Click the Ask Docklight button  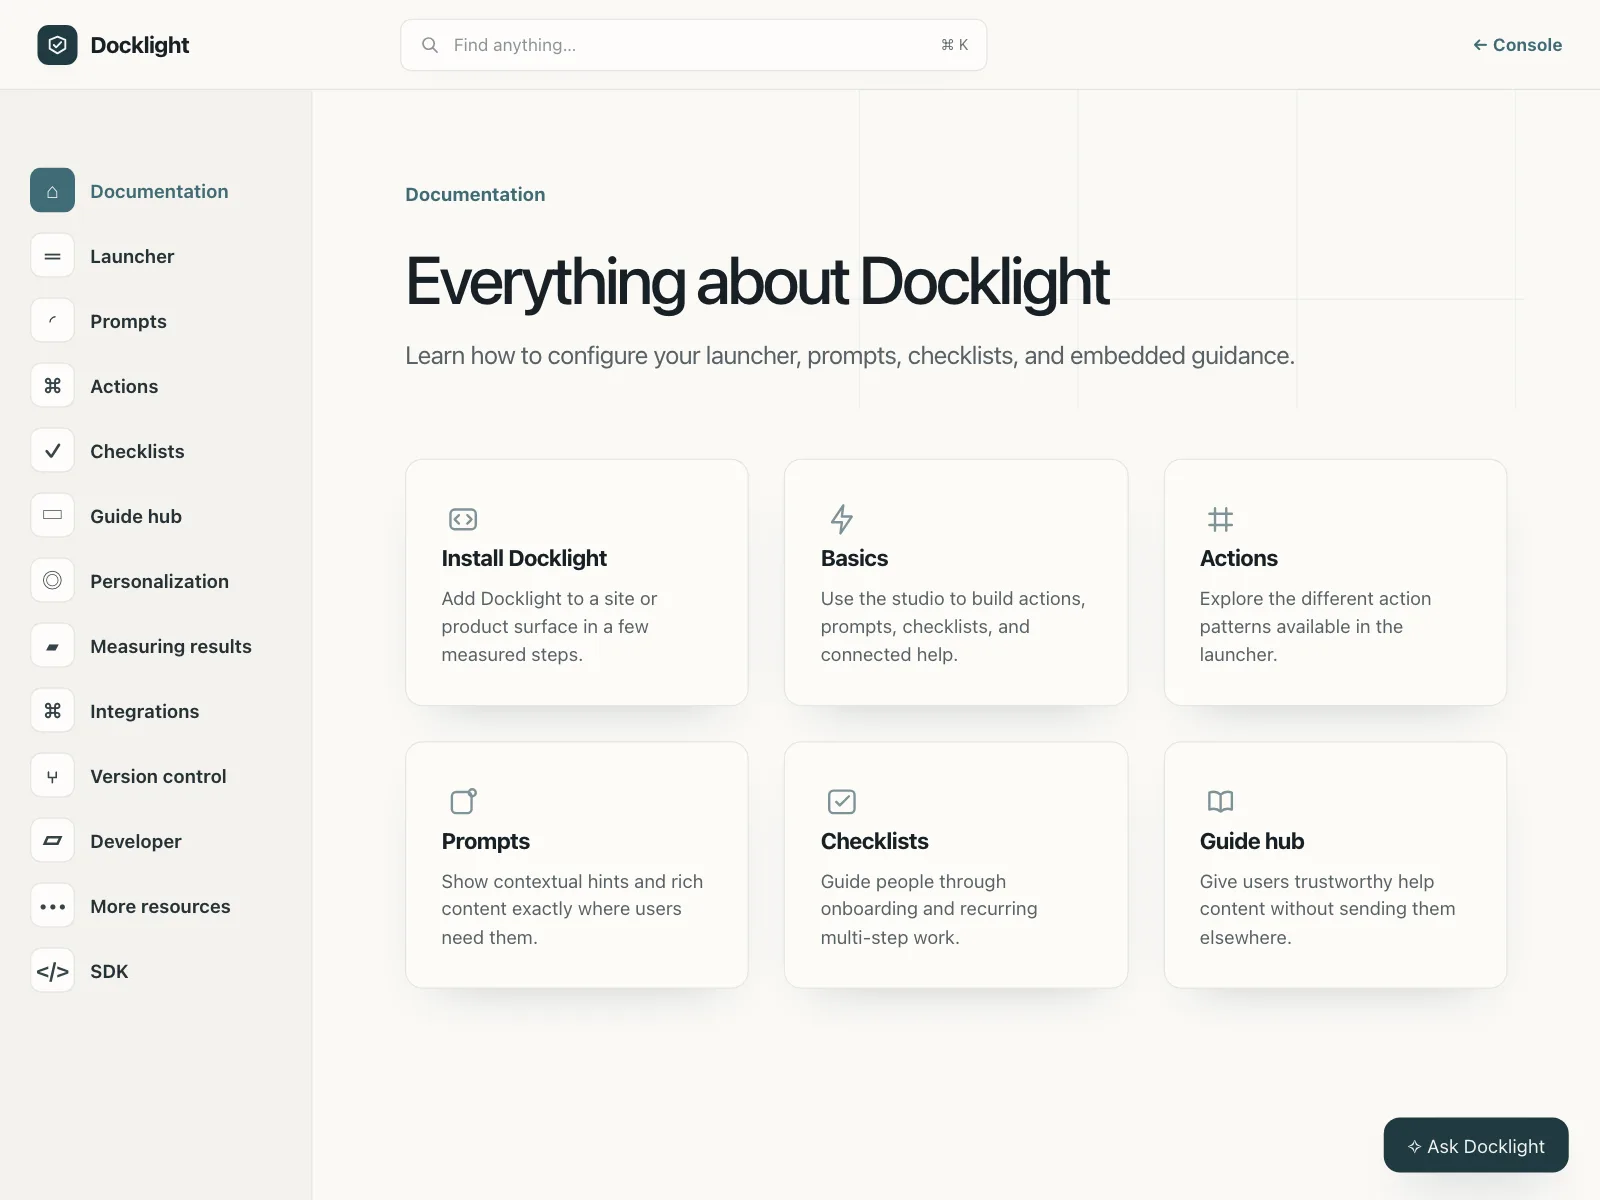[1476, 1145]
